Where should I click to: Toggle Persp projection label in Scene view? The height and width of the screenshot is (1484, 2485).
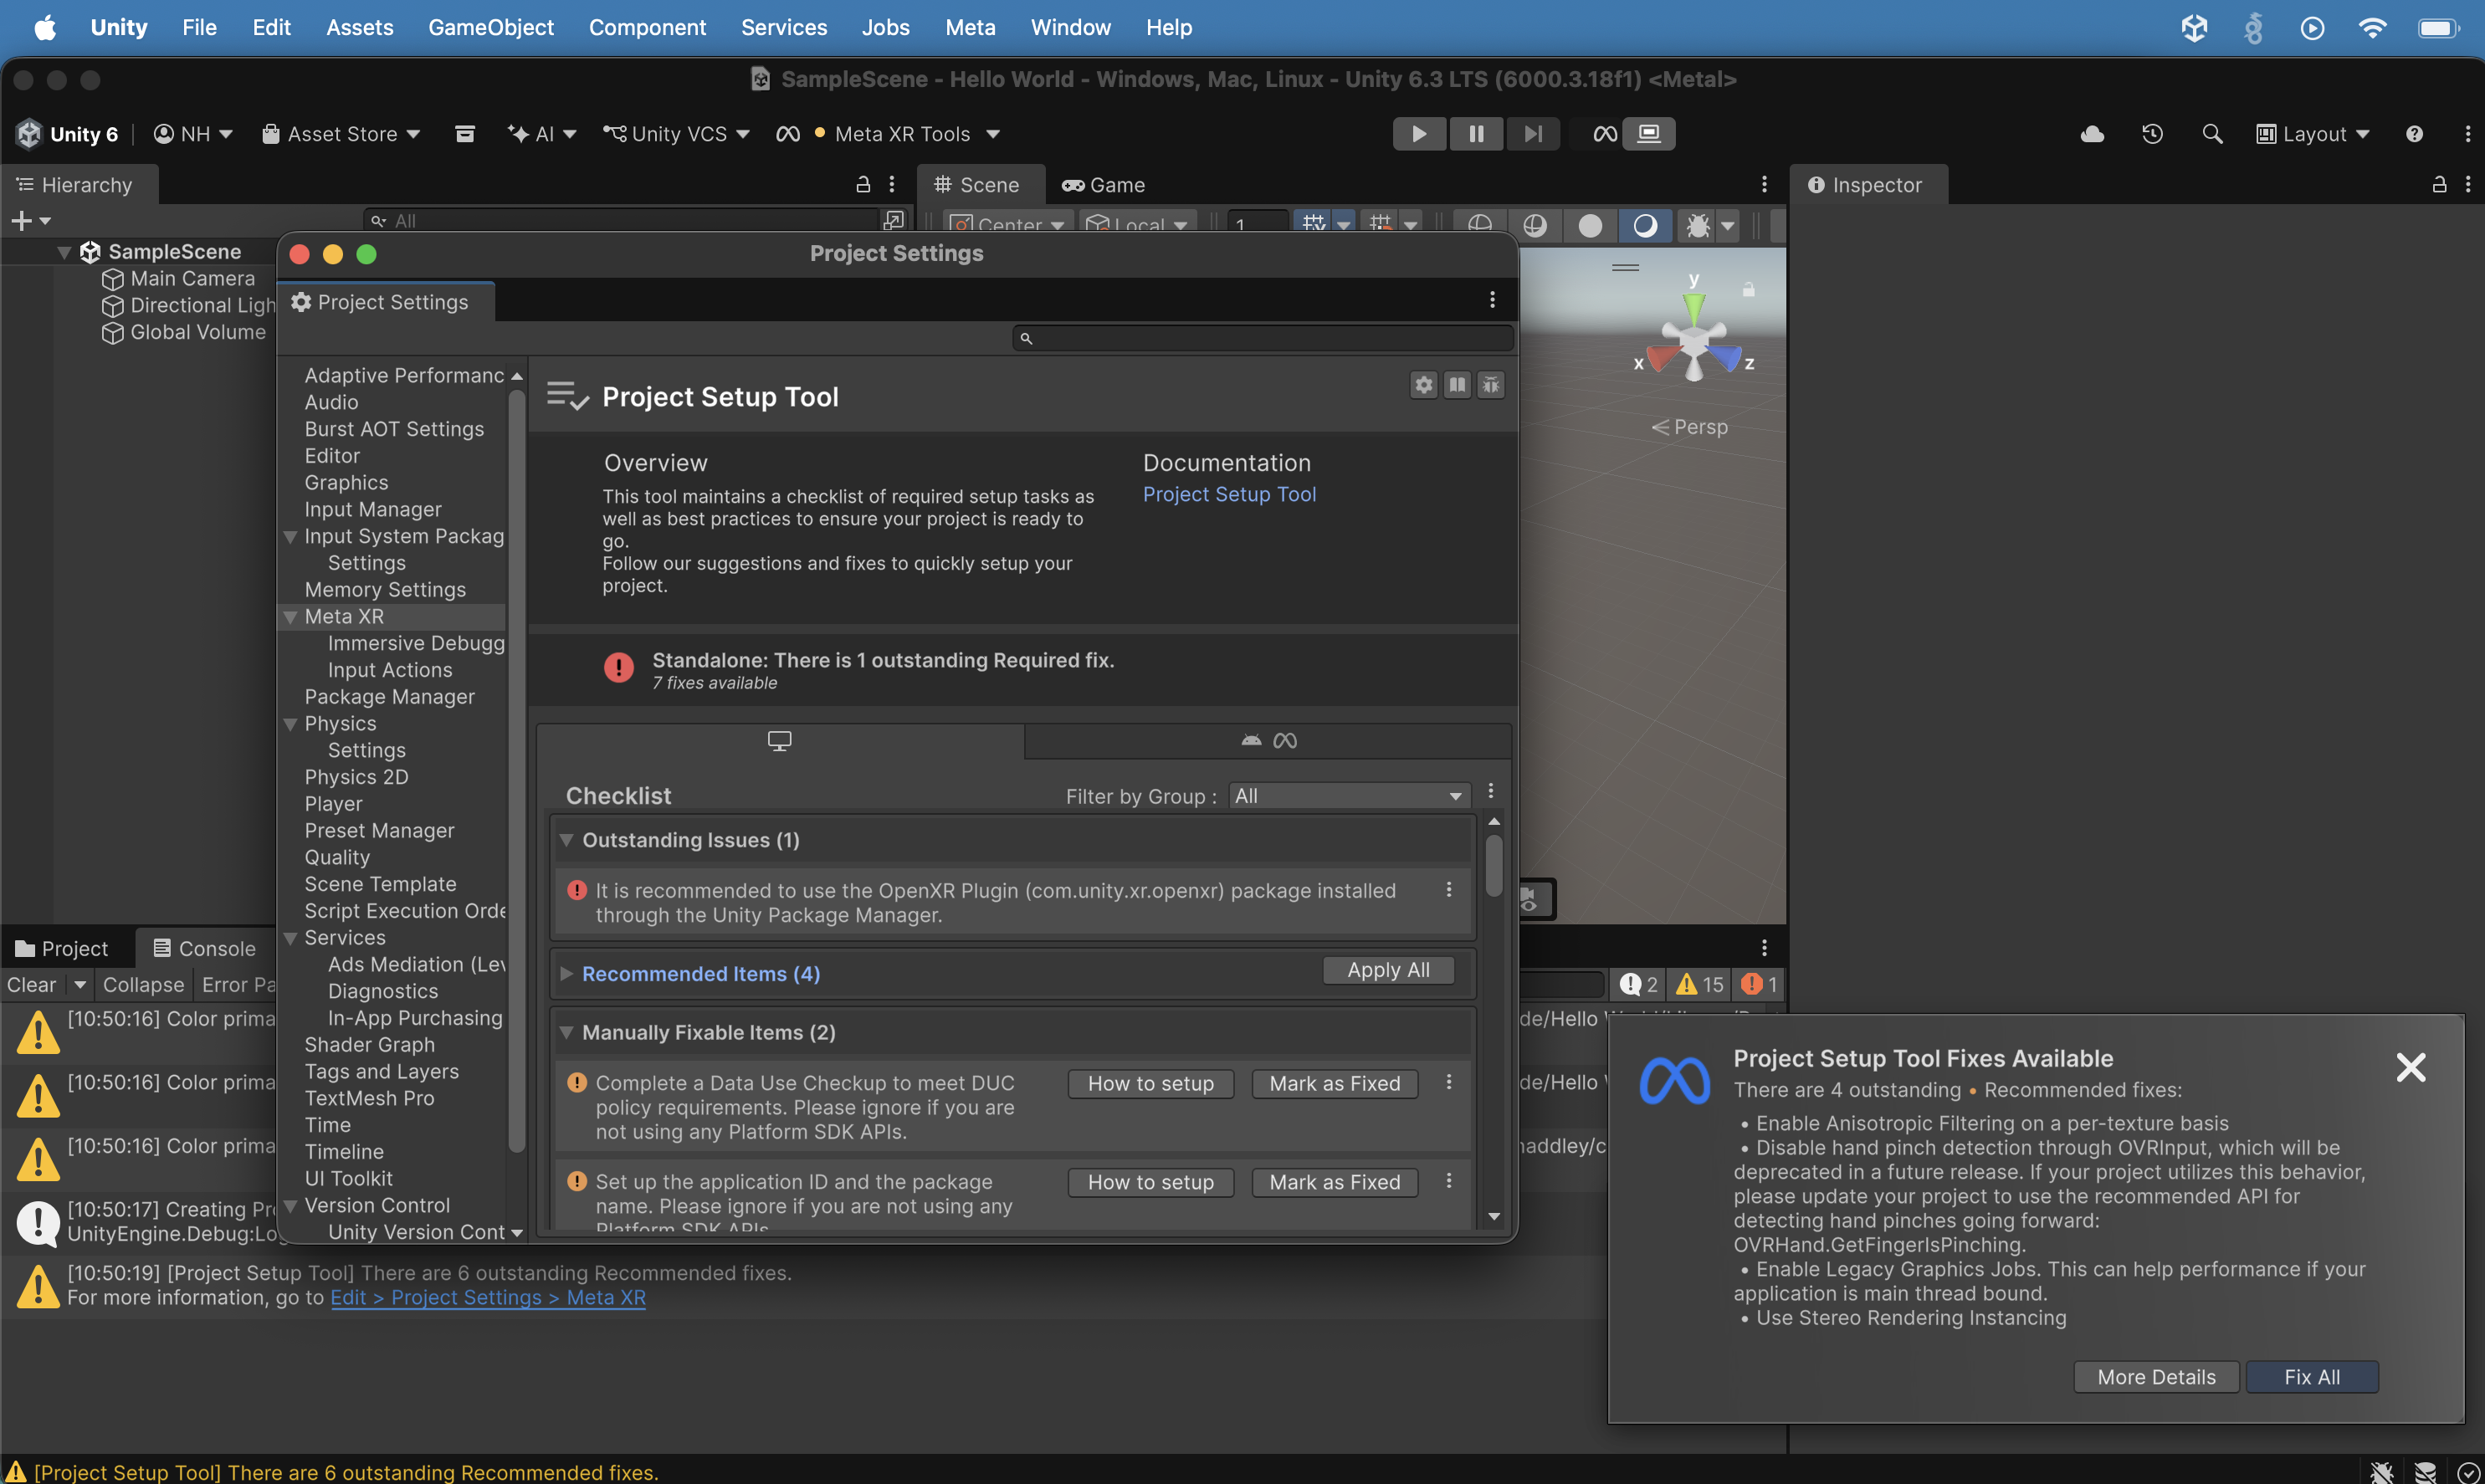(1690, 427)
